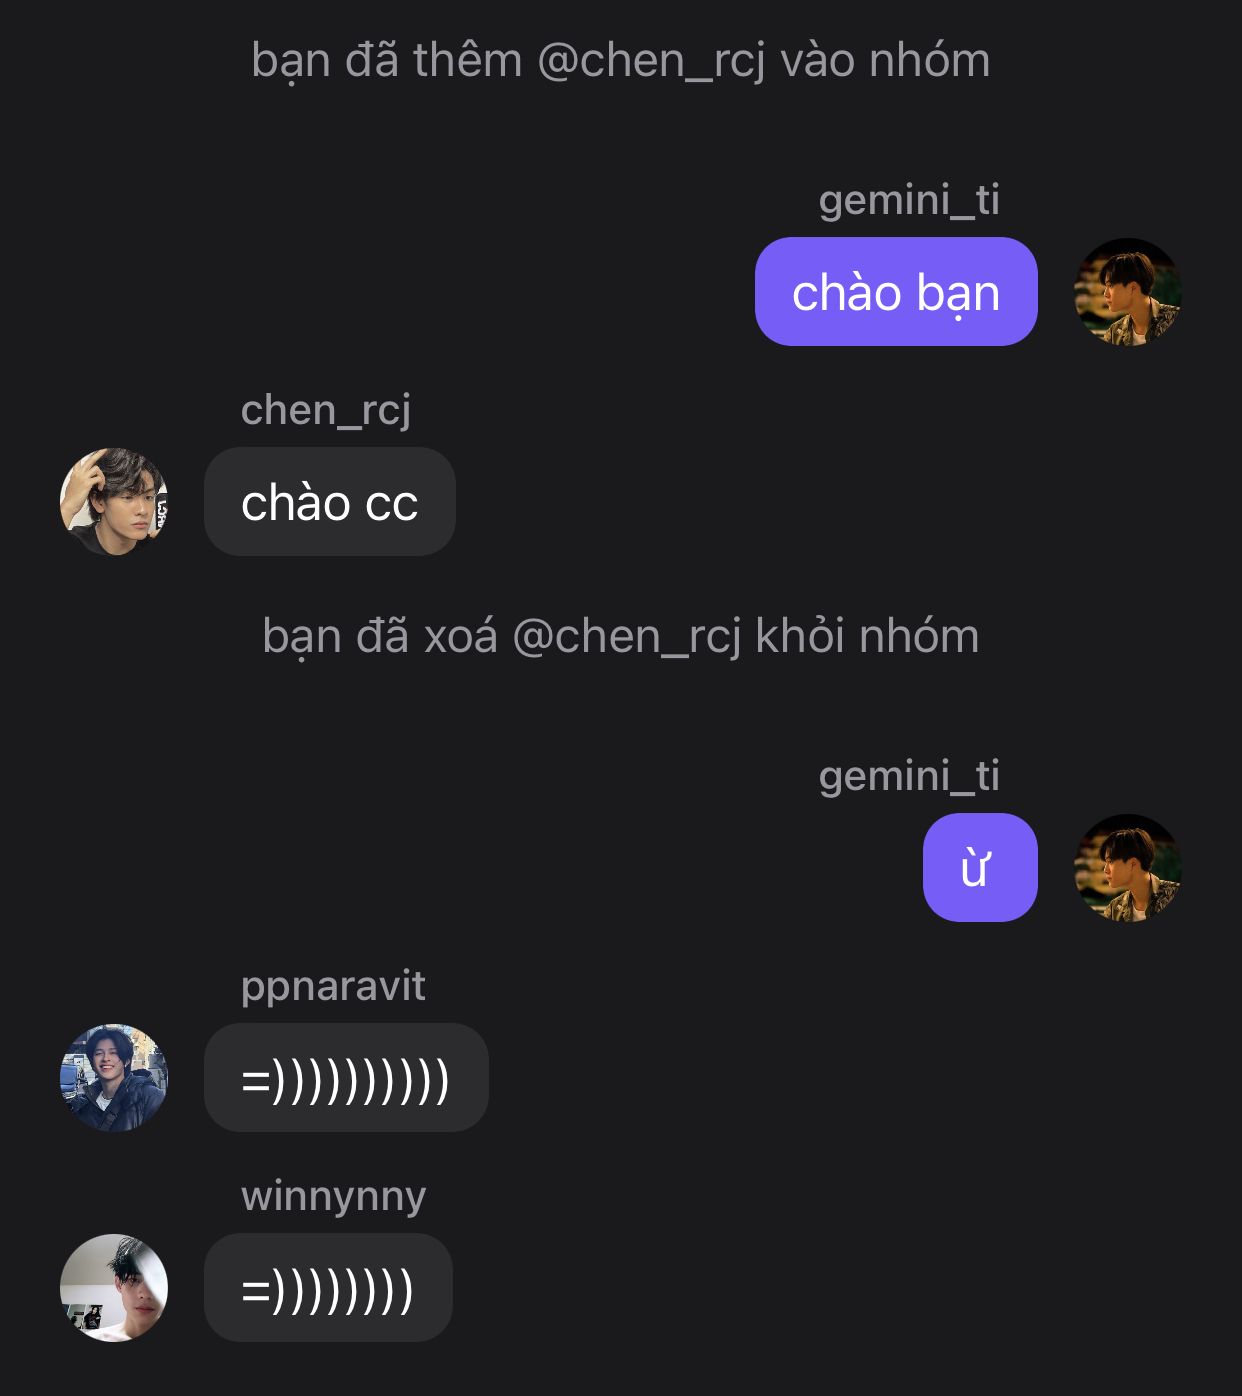Click the ppnaravit username label
Viewport: 1242px width, 1396px height.
[x=333, y=988]
